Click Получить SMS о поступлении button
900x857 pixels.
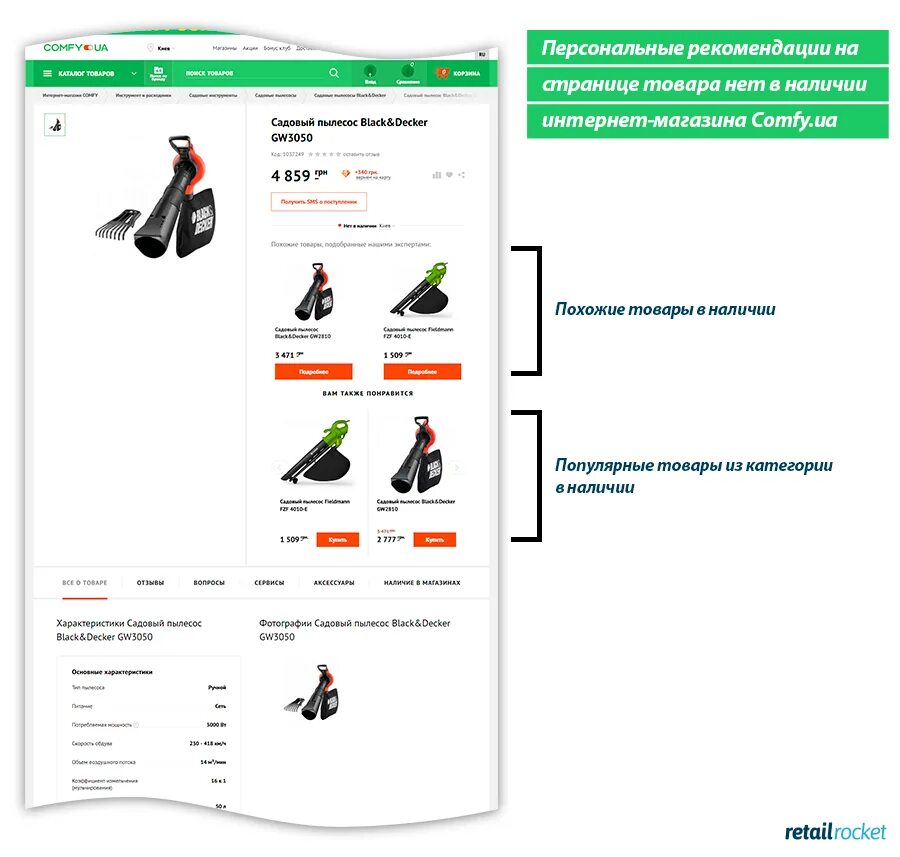319,201
